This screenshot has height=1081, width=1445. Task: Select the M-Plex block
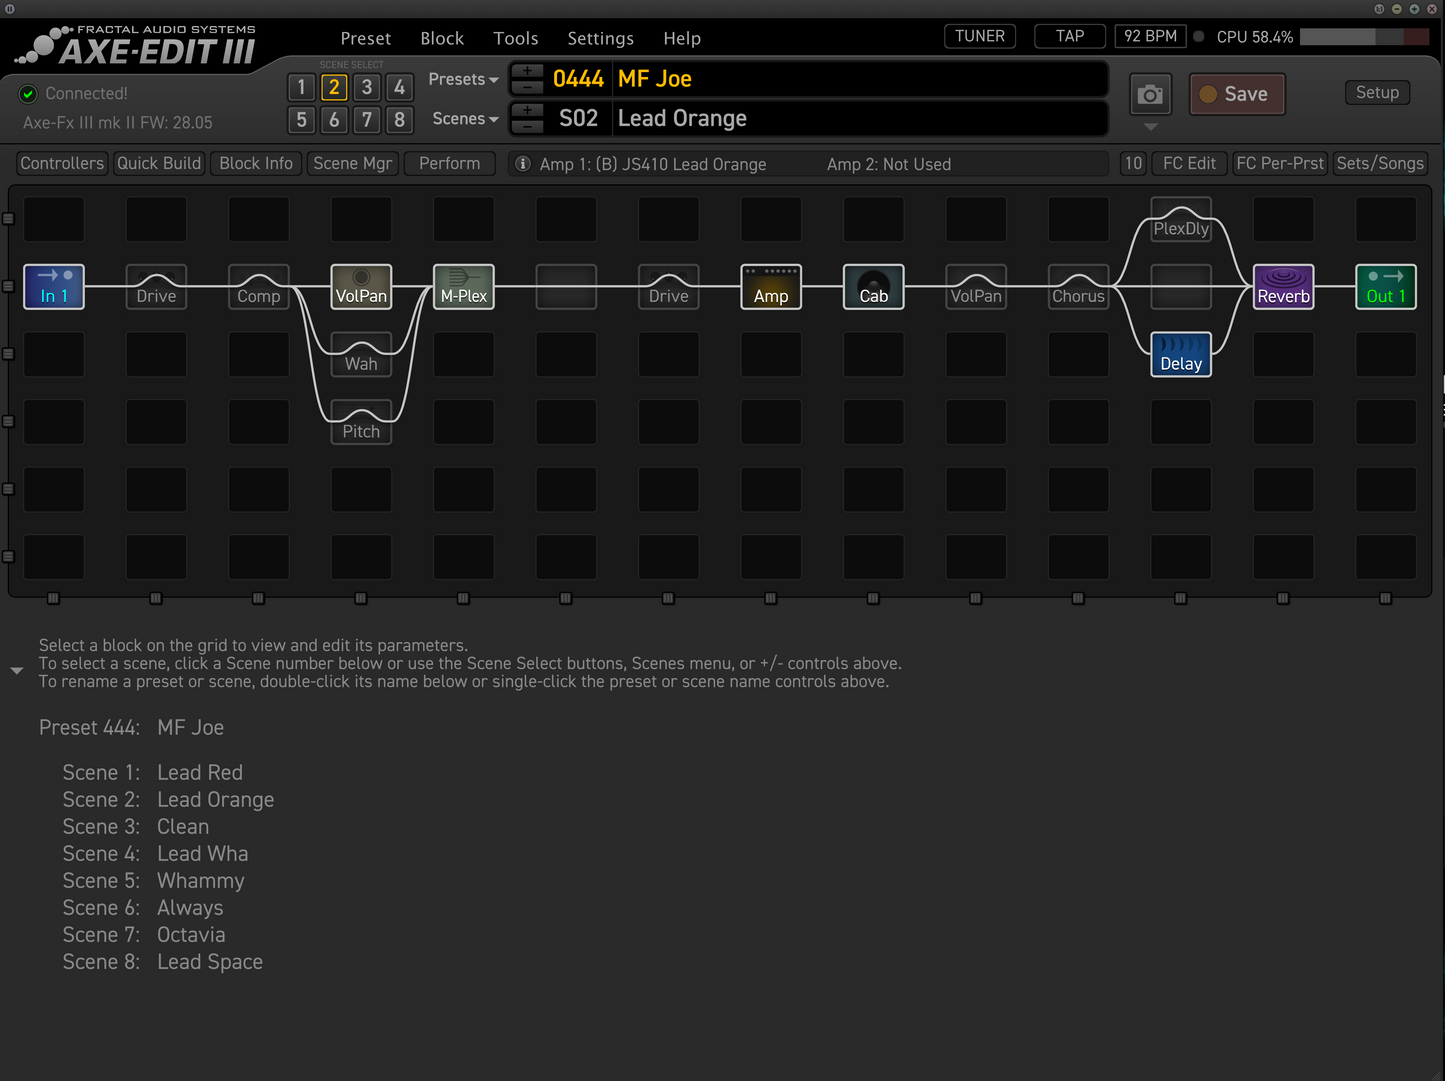point(463,287)
